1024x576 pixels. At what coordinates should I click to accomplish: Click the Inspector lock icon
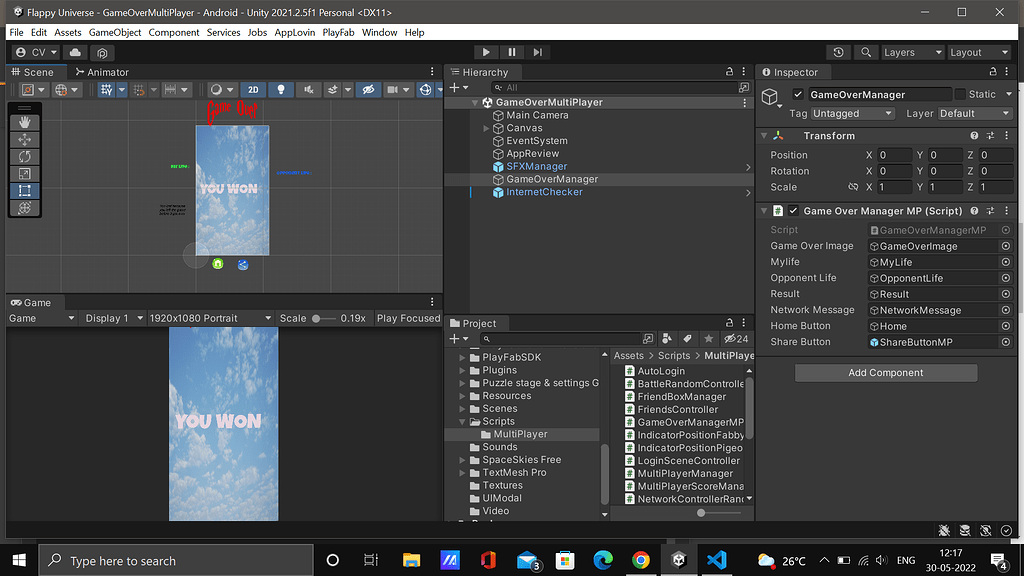pyautogui.click(x=991, y=72)
